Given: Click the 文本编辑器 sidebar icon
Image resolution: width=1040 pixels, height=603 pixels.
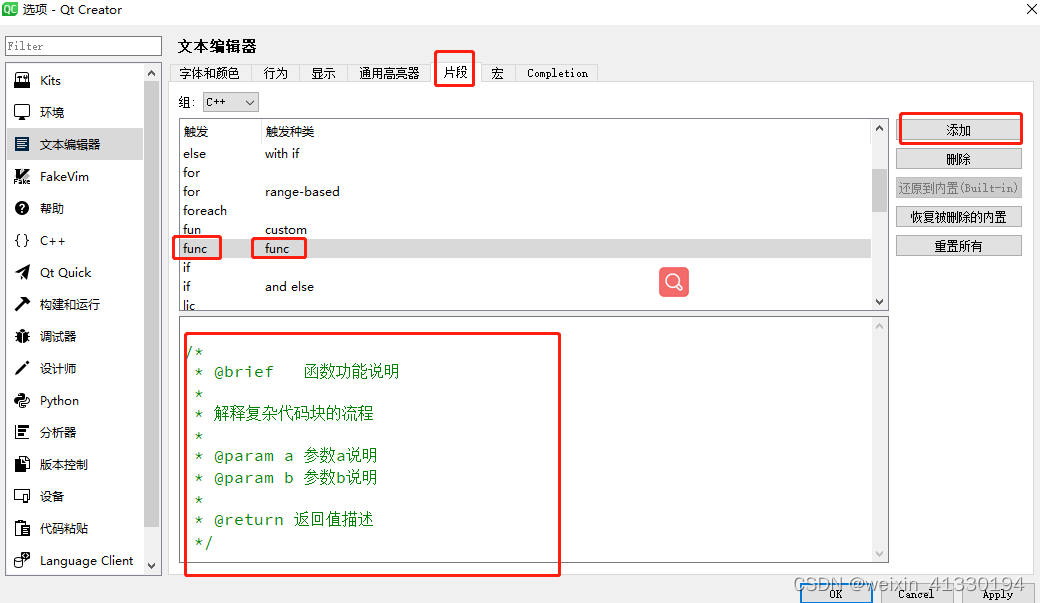Looking at the screenshot, I should 22,144.
